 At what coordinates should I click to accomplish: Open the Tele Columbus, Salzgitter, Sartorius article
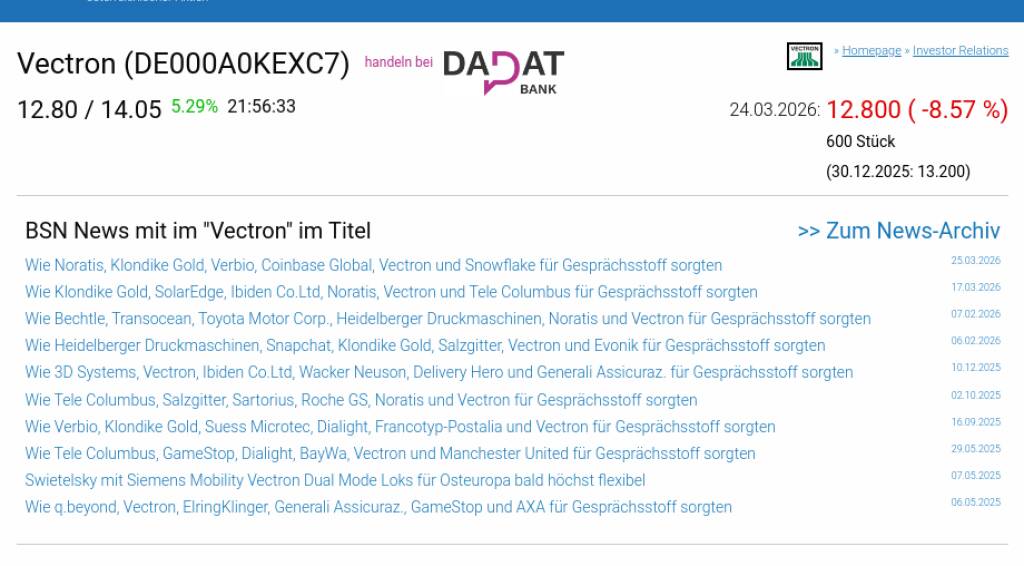click(x=361, y=400)
